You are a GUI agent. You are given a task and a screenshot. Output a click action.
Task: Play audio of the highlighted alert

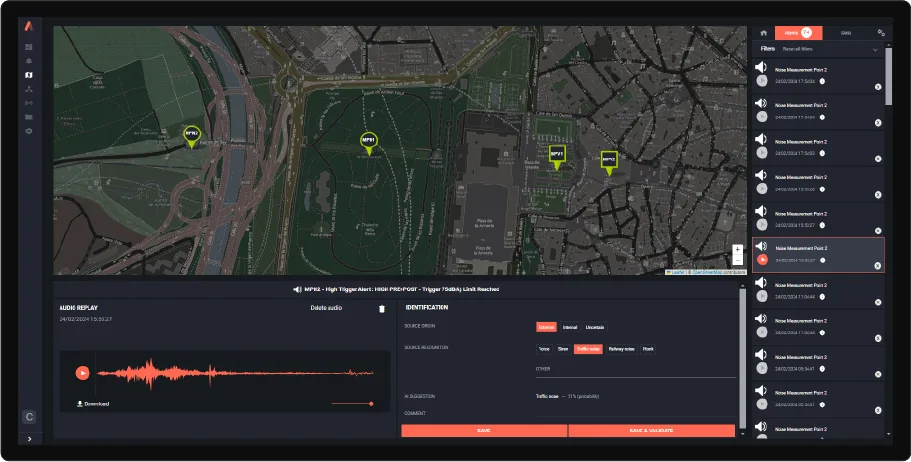(x=762, y=260)
